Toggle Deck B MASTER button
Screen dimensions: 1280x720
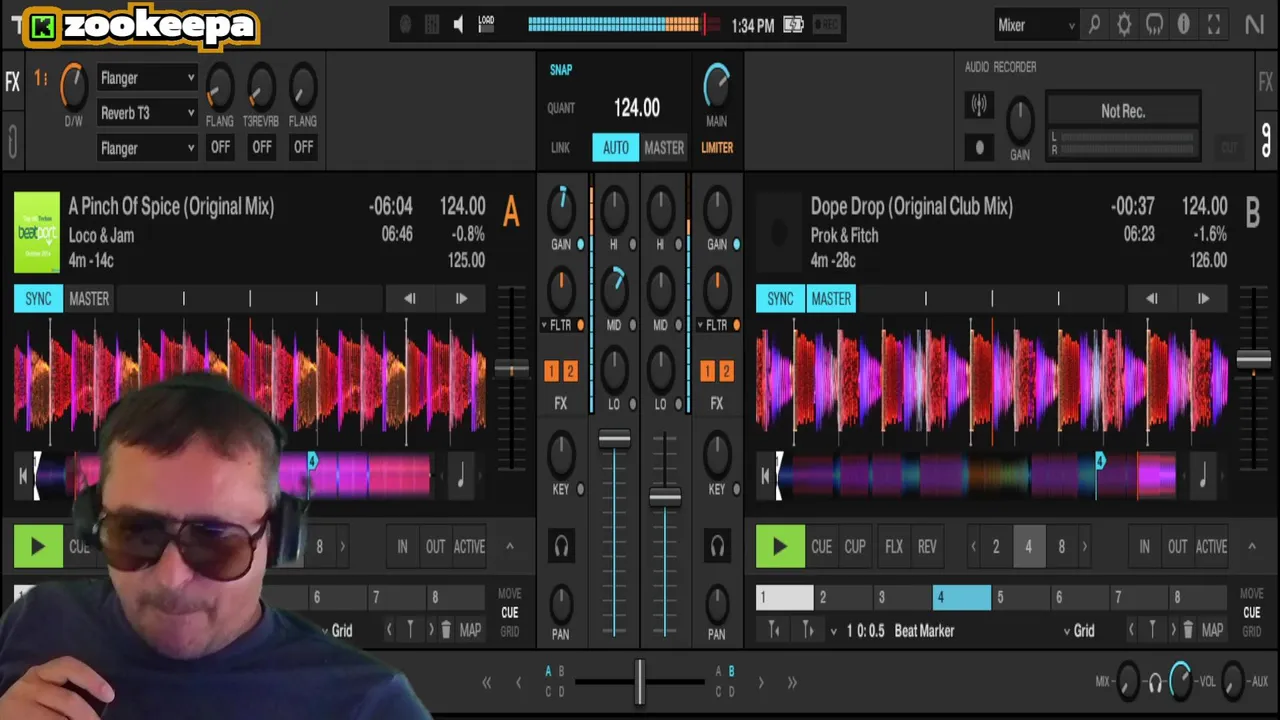(x=831, y=298)
